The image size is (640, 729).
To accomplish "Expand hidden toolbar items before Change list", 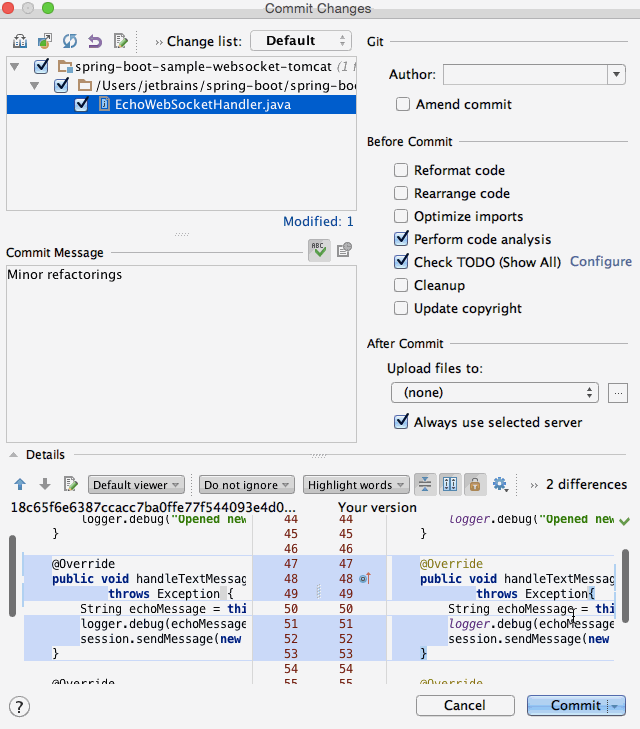I will coord(159,42).
